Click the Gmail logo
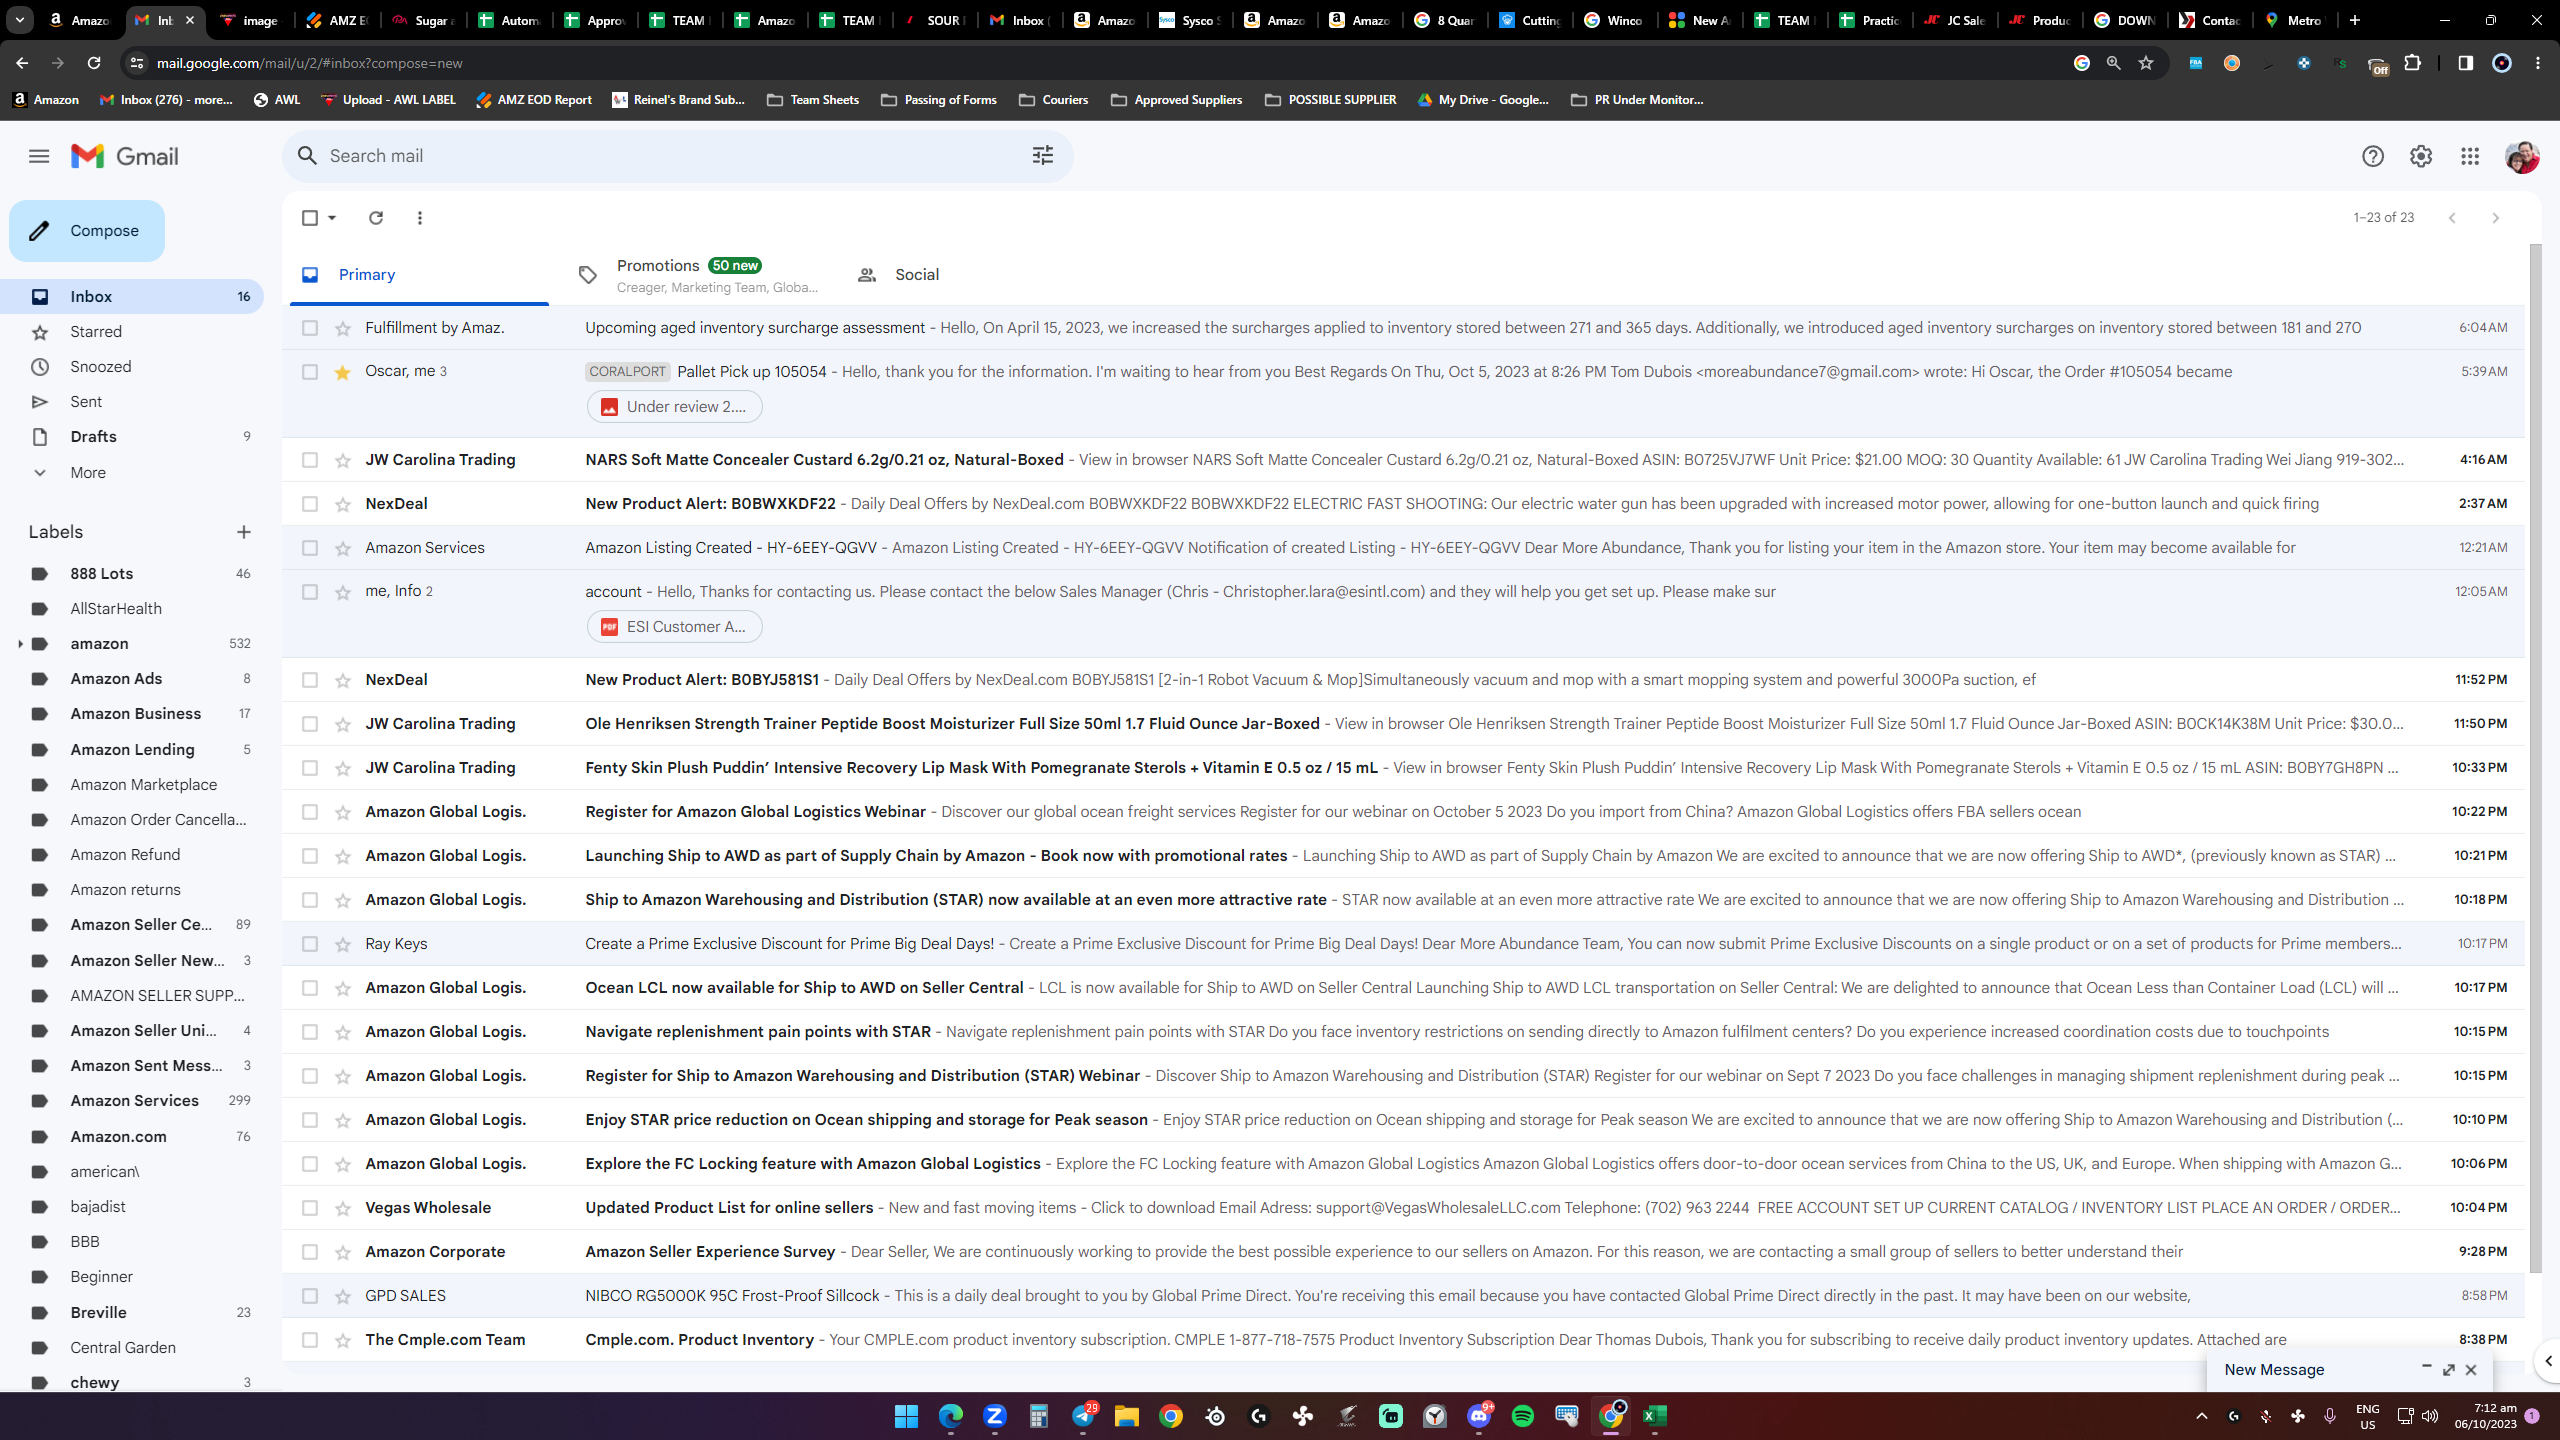Viewport: 2560px width, 1440px height. coord(125,156)
